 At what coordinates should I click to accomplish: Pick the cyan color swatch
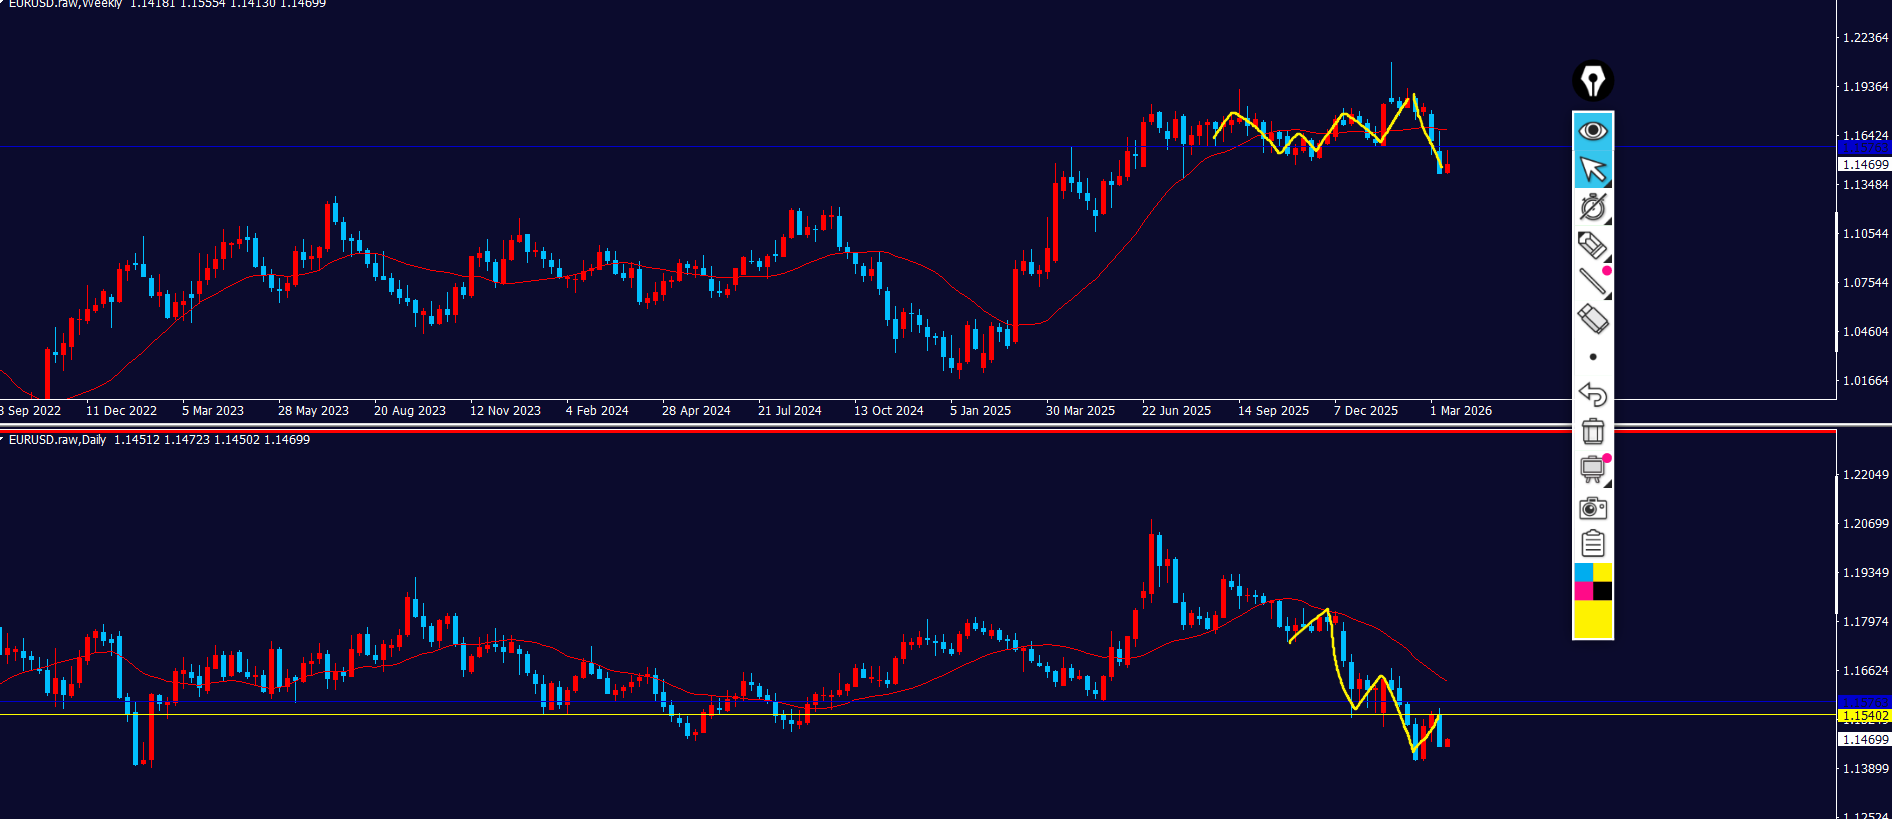click(x=1583, y=573)
